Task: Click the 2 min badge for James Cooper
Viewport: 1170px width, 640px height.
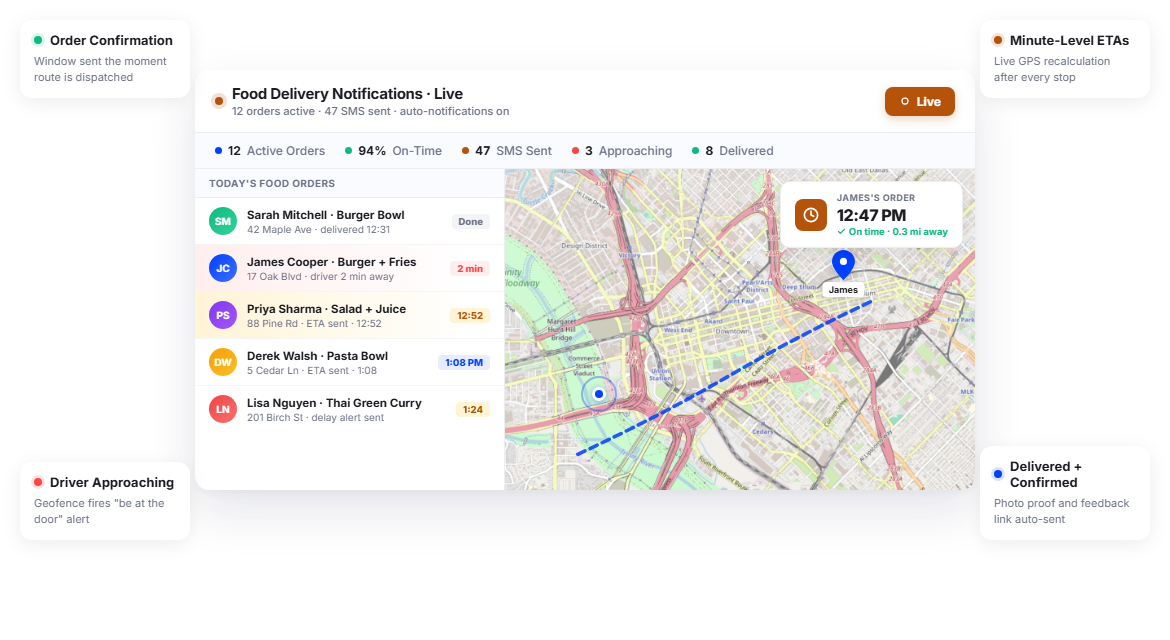Action: 469,269
